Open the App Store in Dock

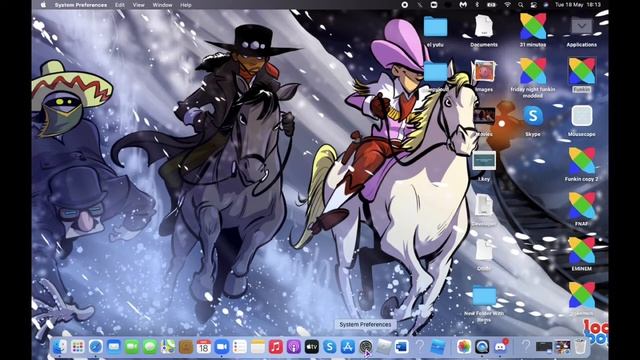point(347,347)
